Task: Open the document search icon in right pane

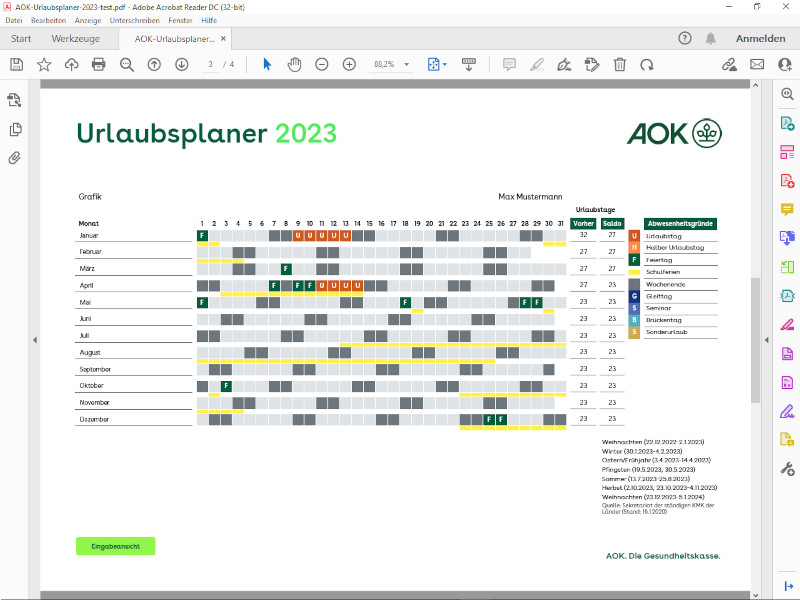Action: coord(787,94)
